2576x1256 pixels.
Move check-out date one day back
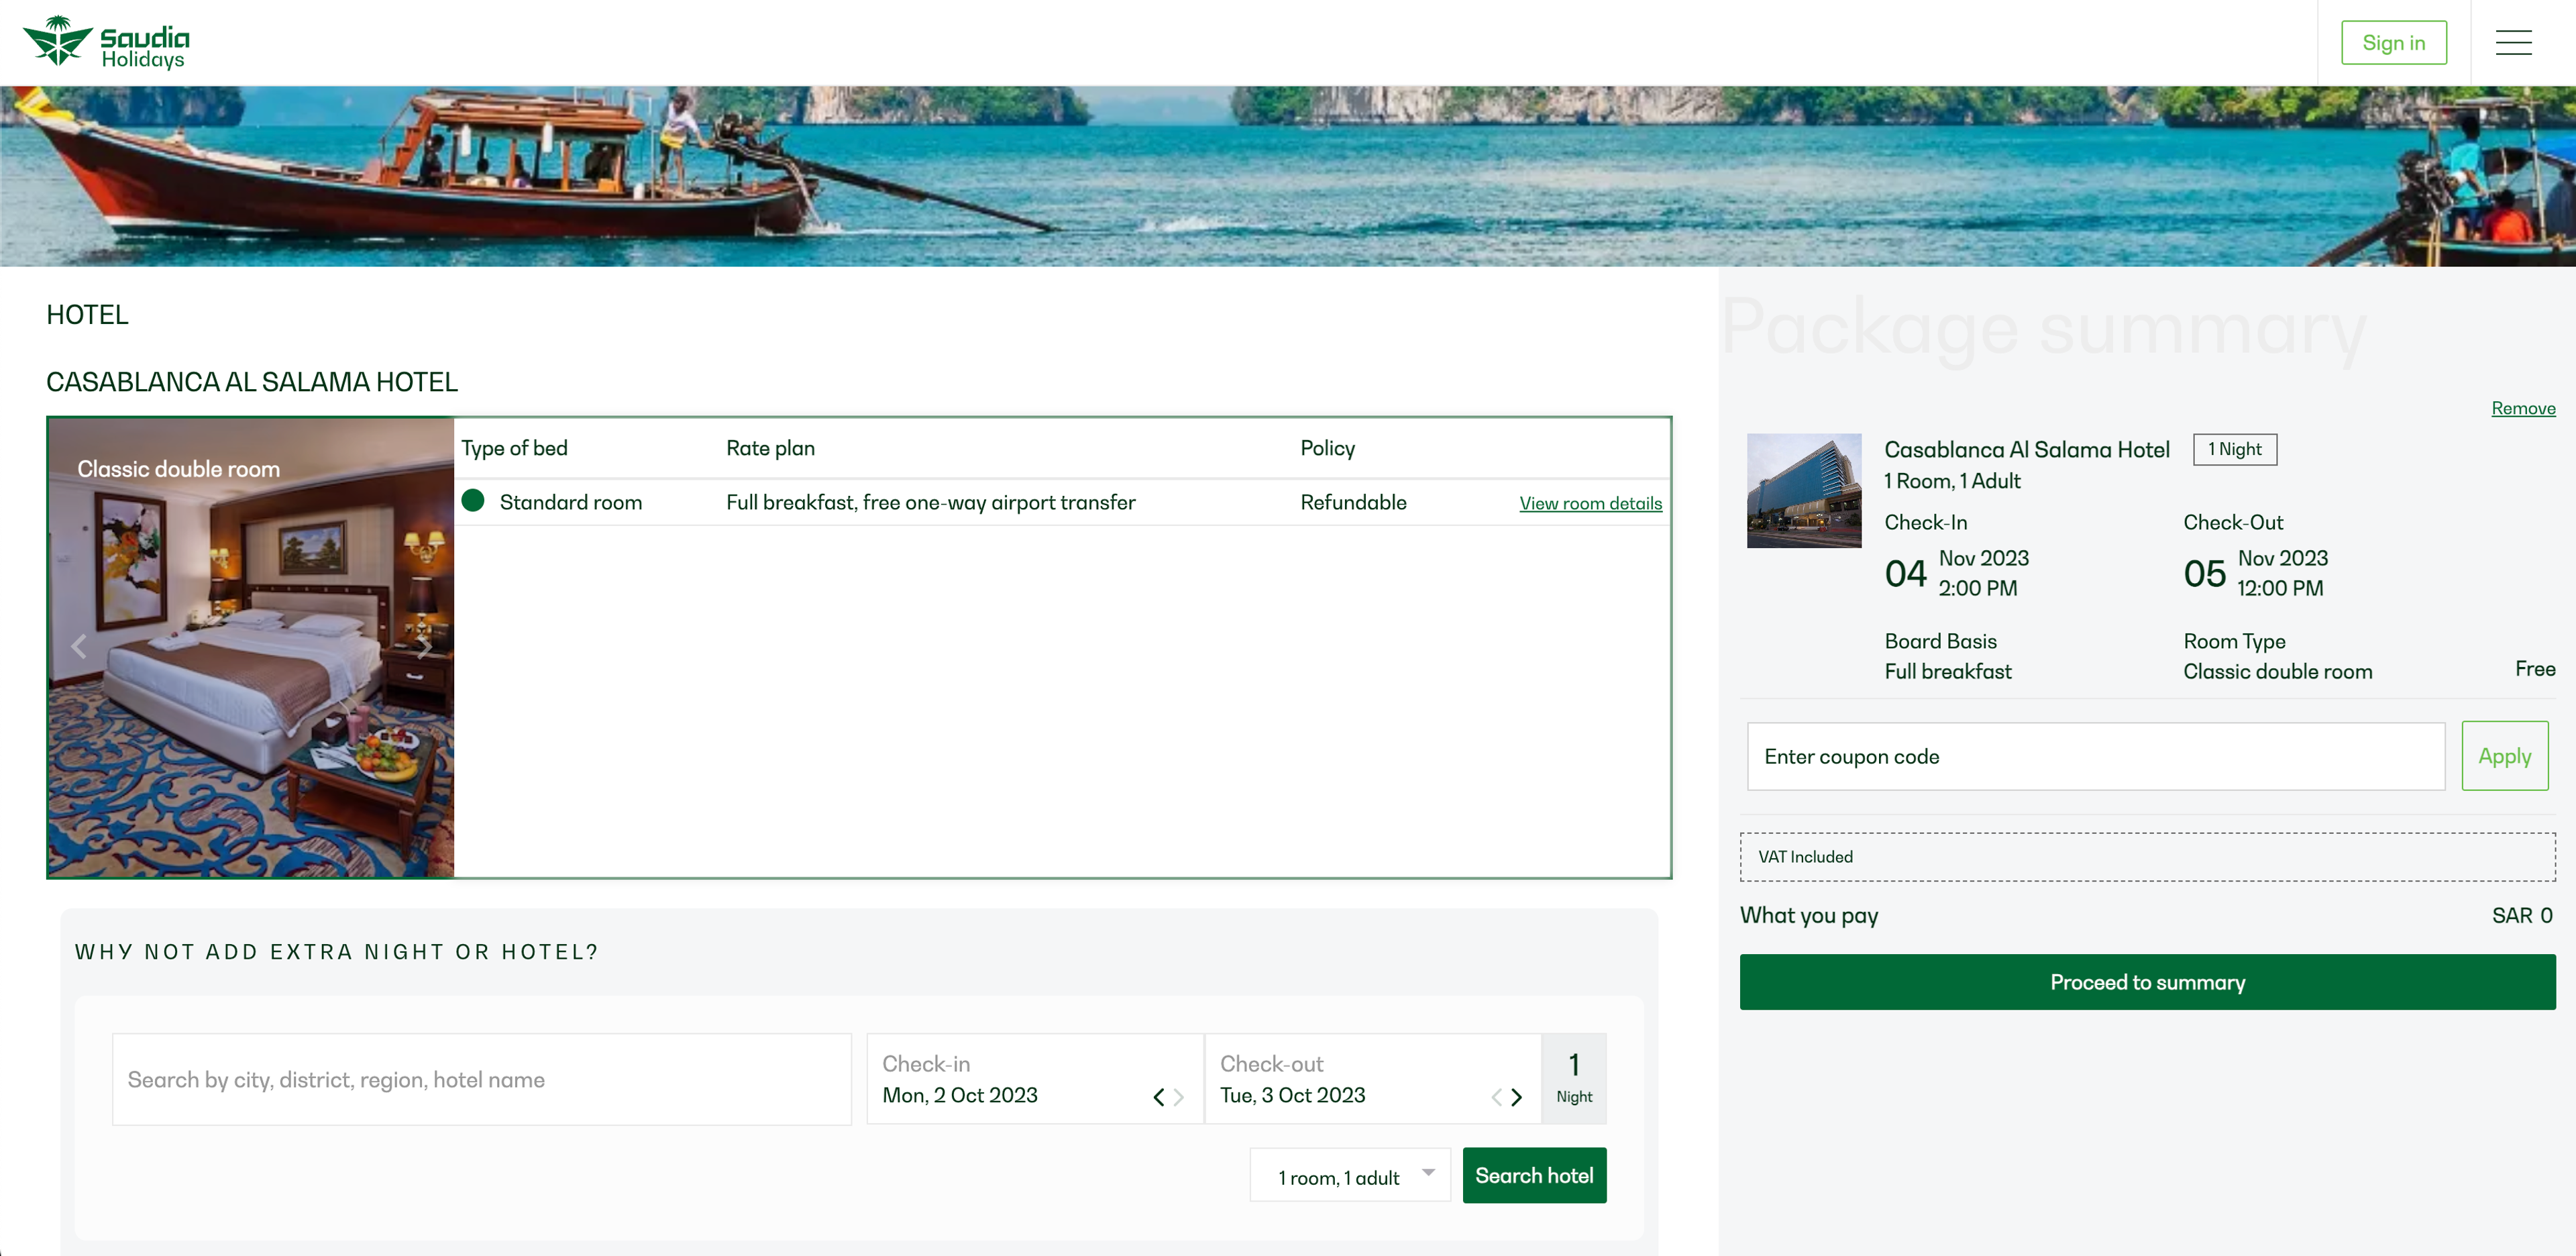1496,1097
